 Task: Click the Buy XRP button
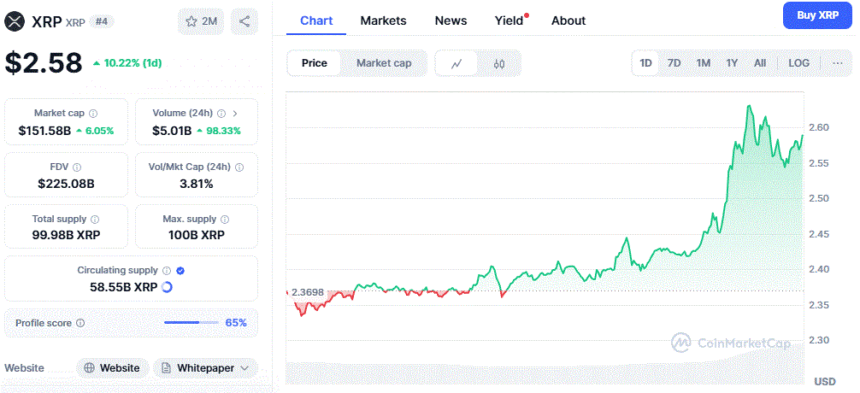pyautogui.click(x=818, y=15)
